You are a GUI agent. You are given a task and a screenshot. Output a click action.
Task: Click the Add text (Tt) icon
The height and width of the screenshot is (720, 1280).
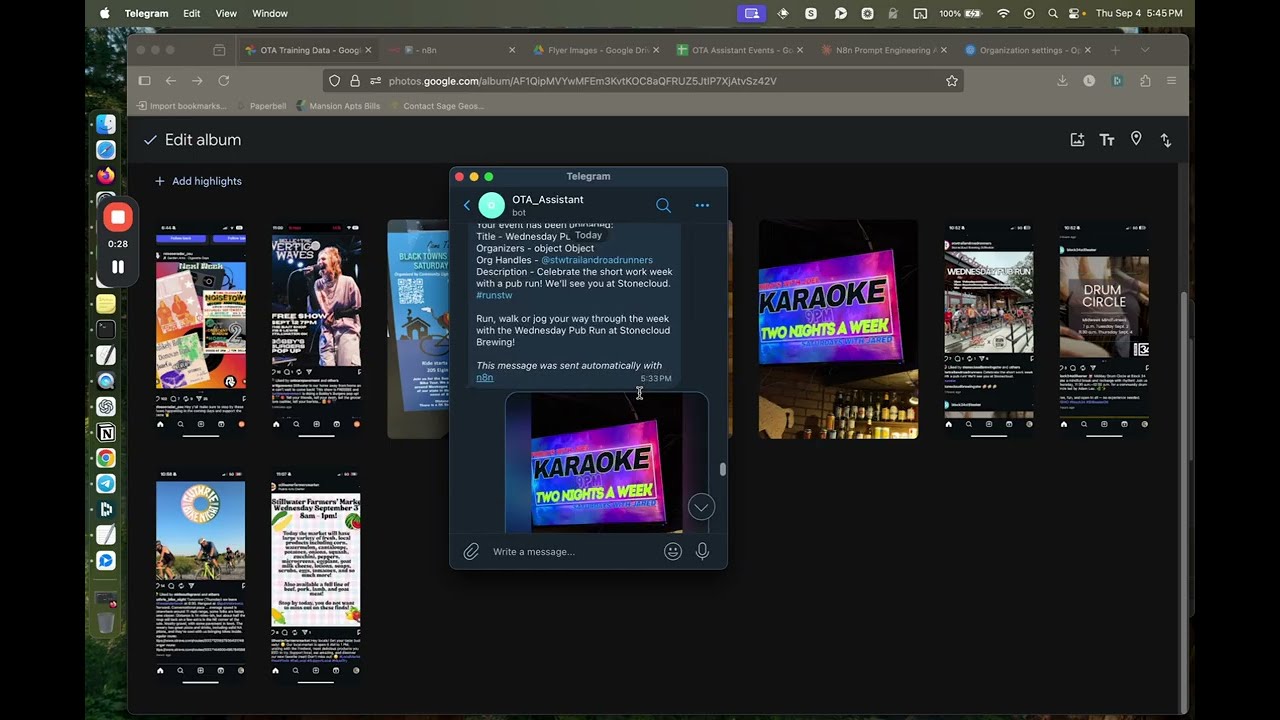point(1107,140)
